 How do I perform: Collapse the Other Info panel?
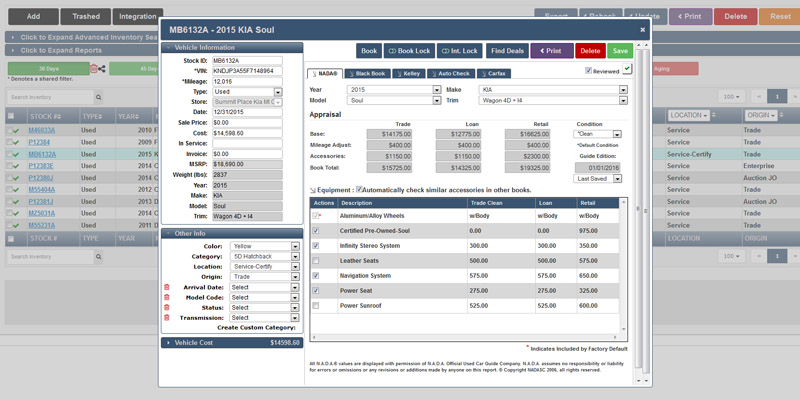232,233
